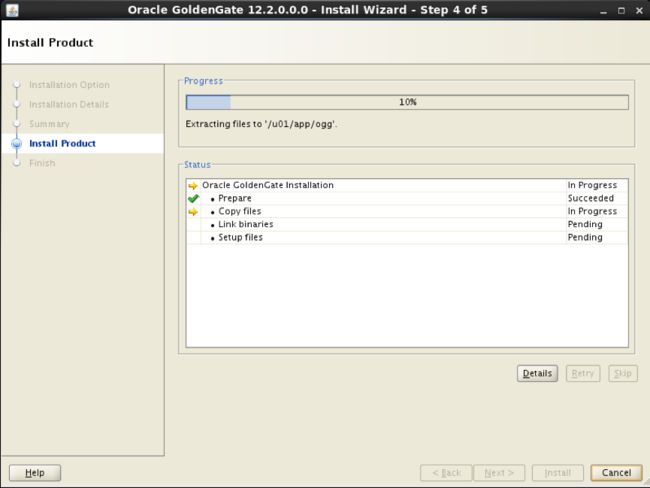Select the Setup files status row
This screenshot has height=488, width=650.
[x=407, y=238]
